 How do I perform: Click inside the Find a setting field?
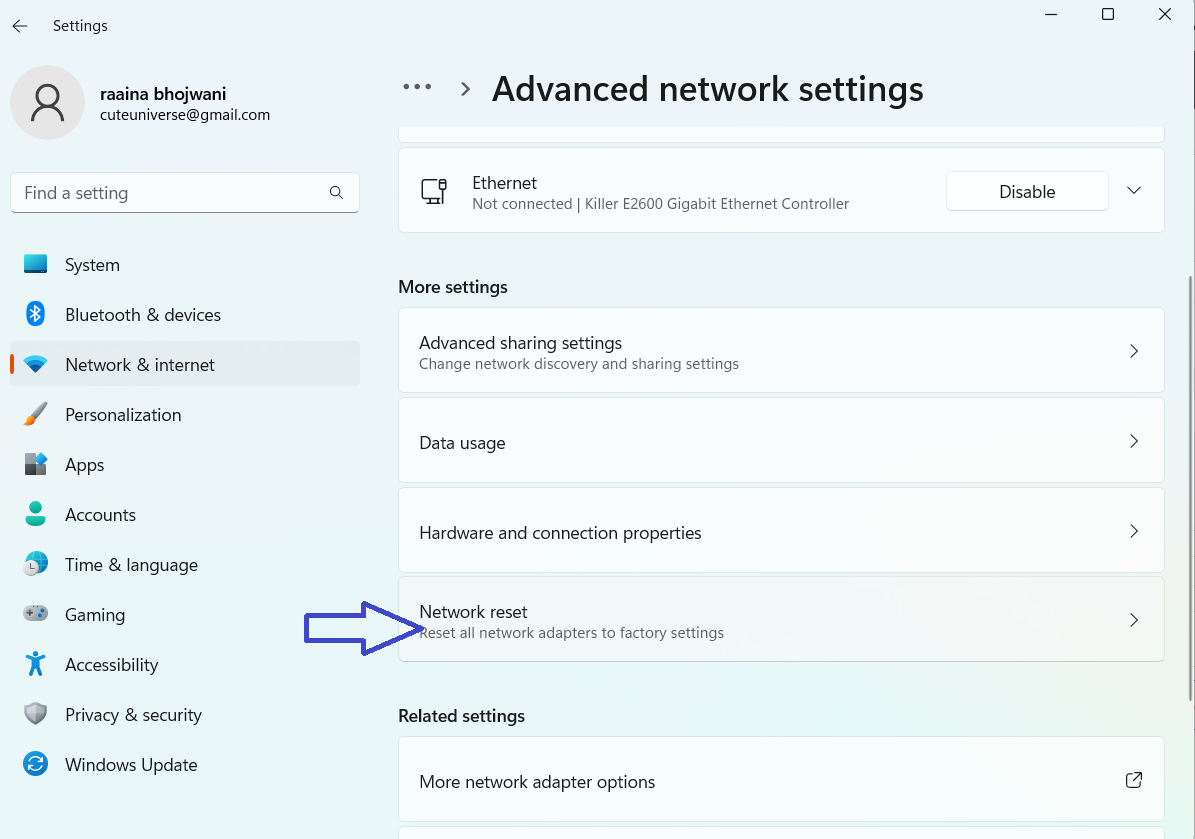pos(170,193)
